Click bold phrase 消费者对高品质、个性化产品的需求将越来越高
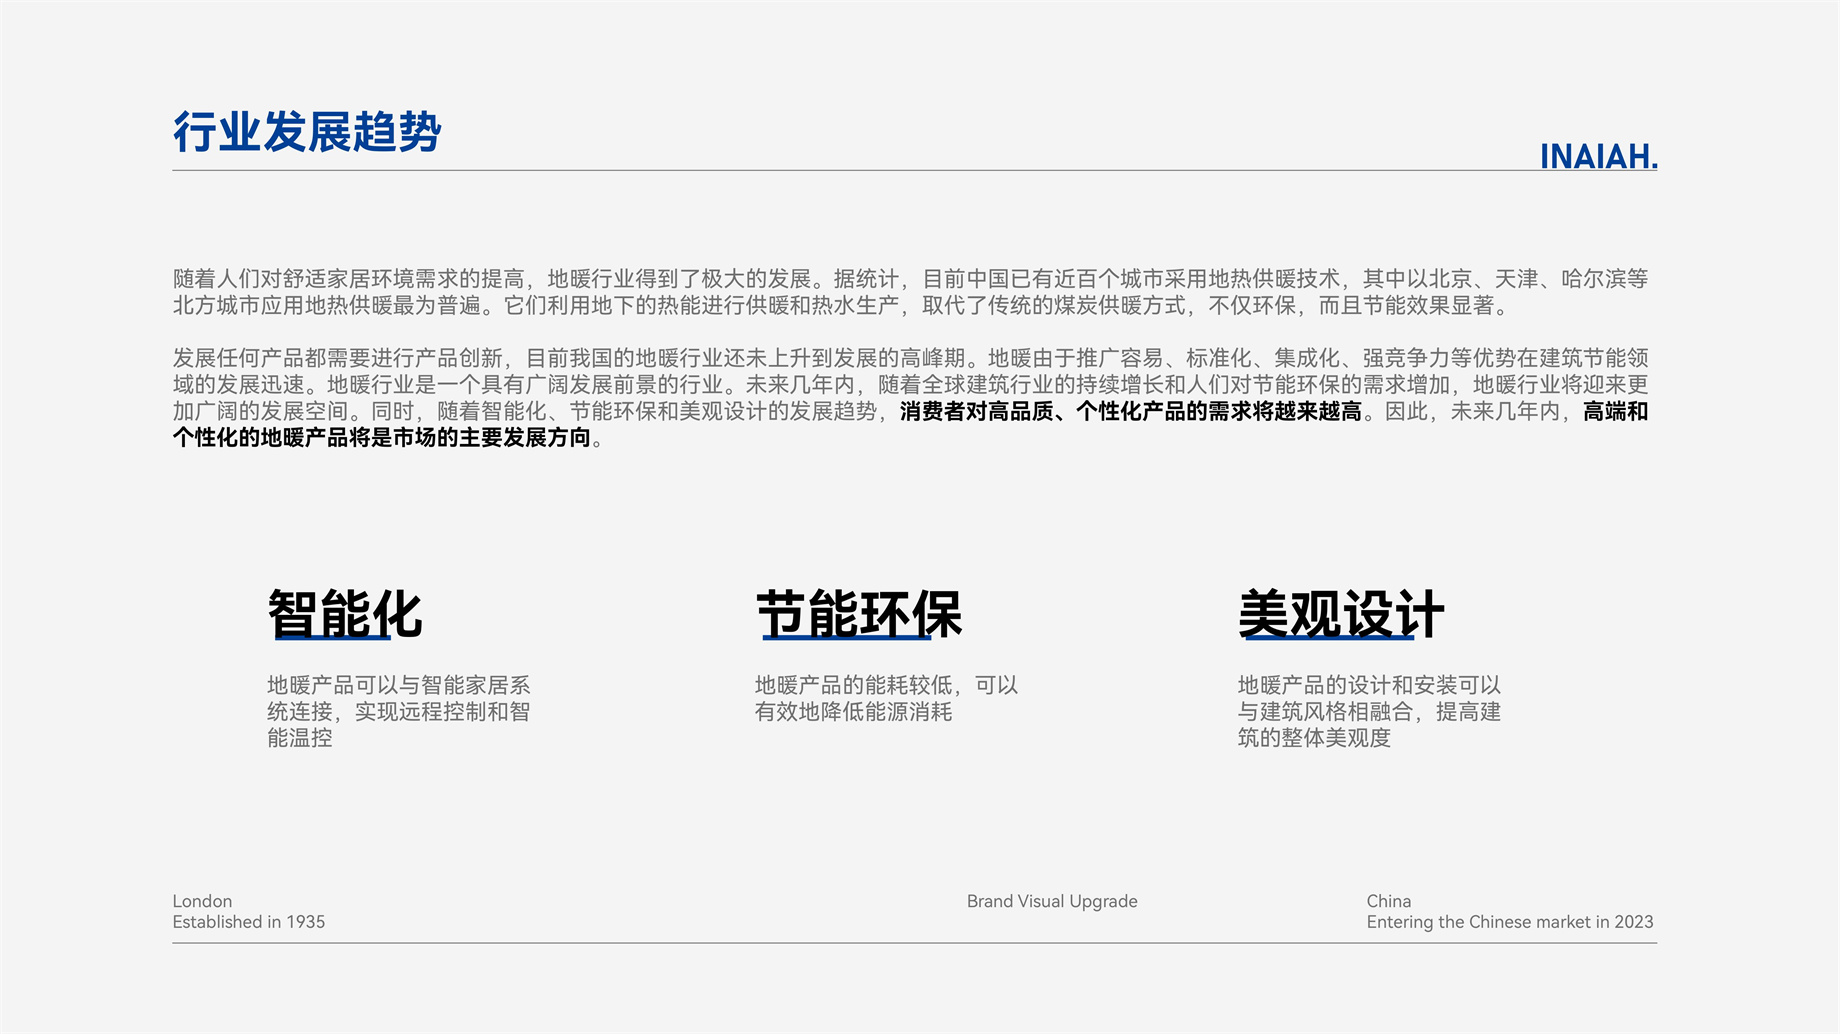This screenshot has width=1840, height=1034. pyautogui.click(x=1131, y=411)
